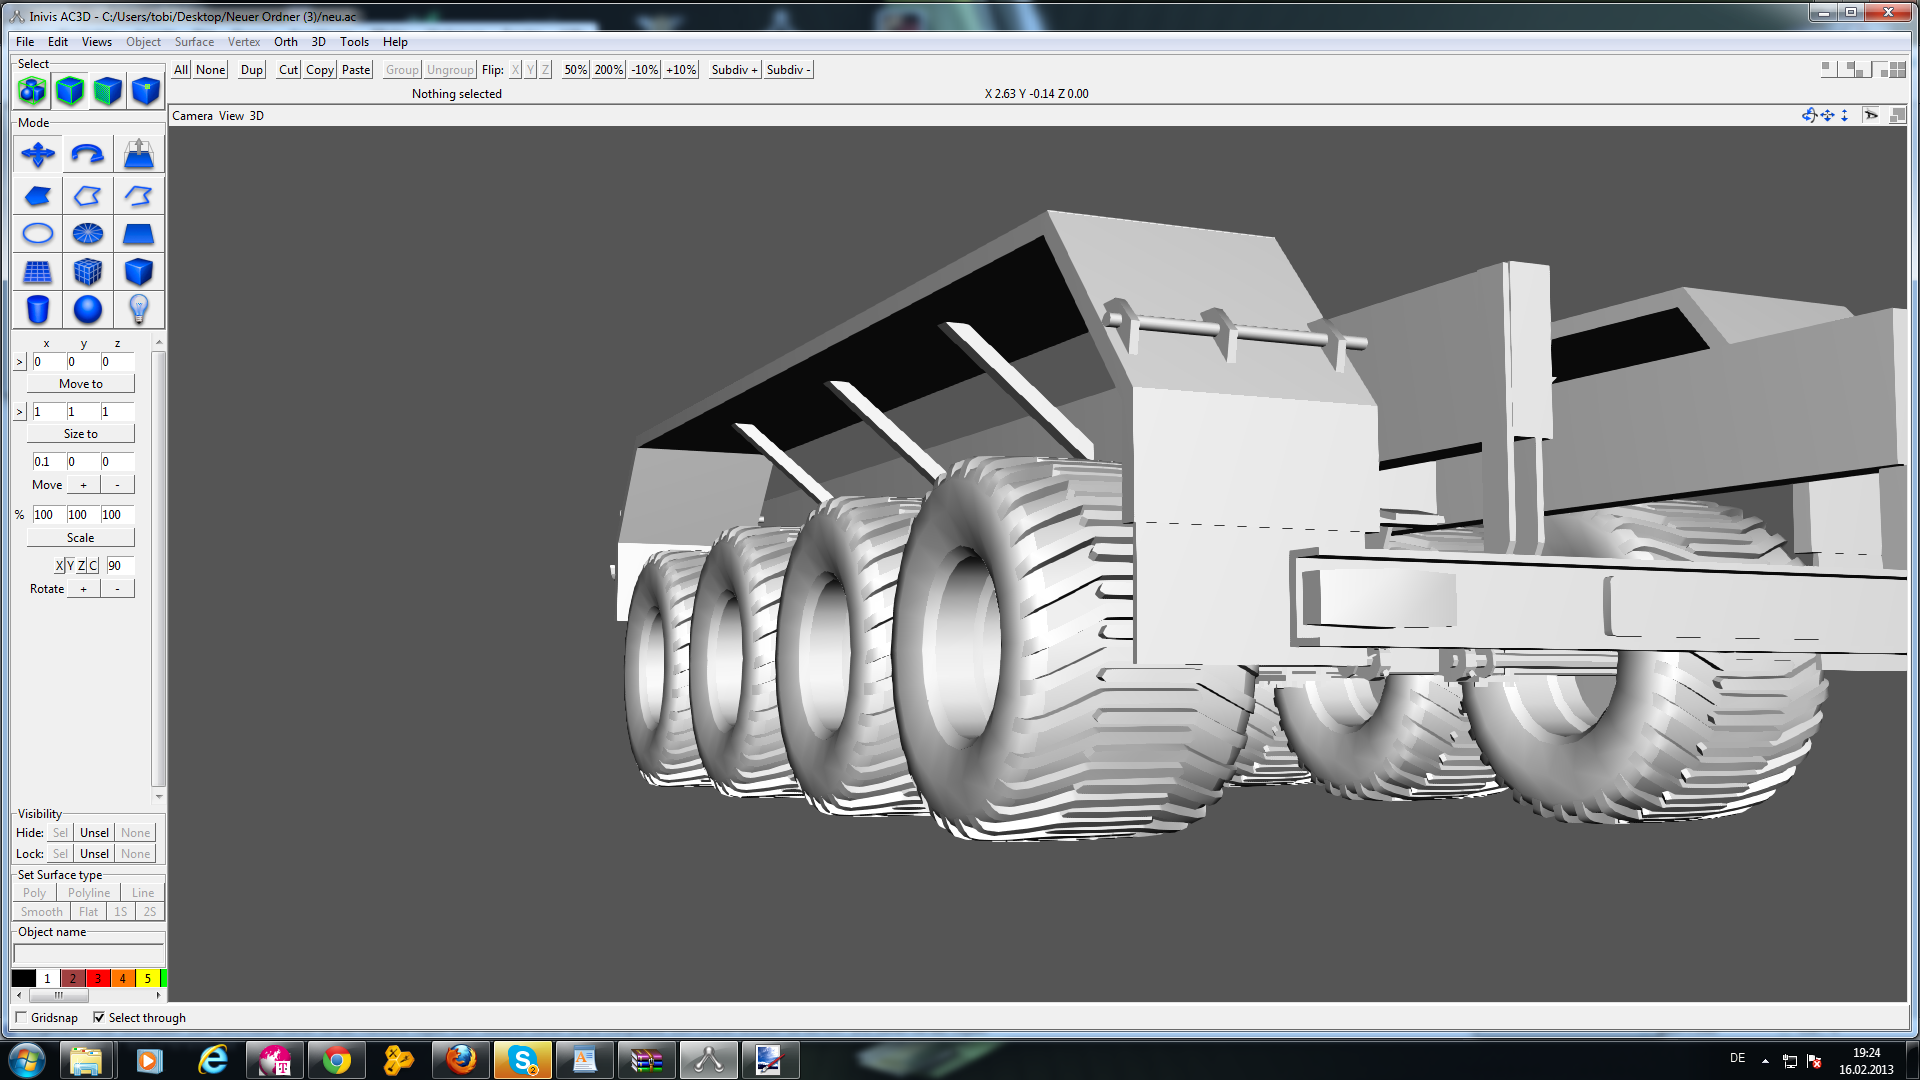Click the palette horizontal scrollbar thumb
Viewport: 1920px width, 1080px height.
pyautogui.click(x=59, y=996)
